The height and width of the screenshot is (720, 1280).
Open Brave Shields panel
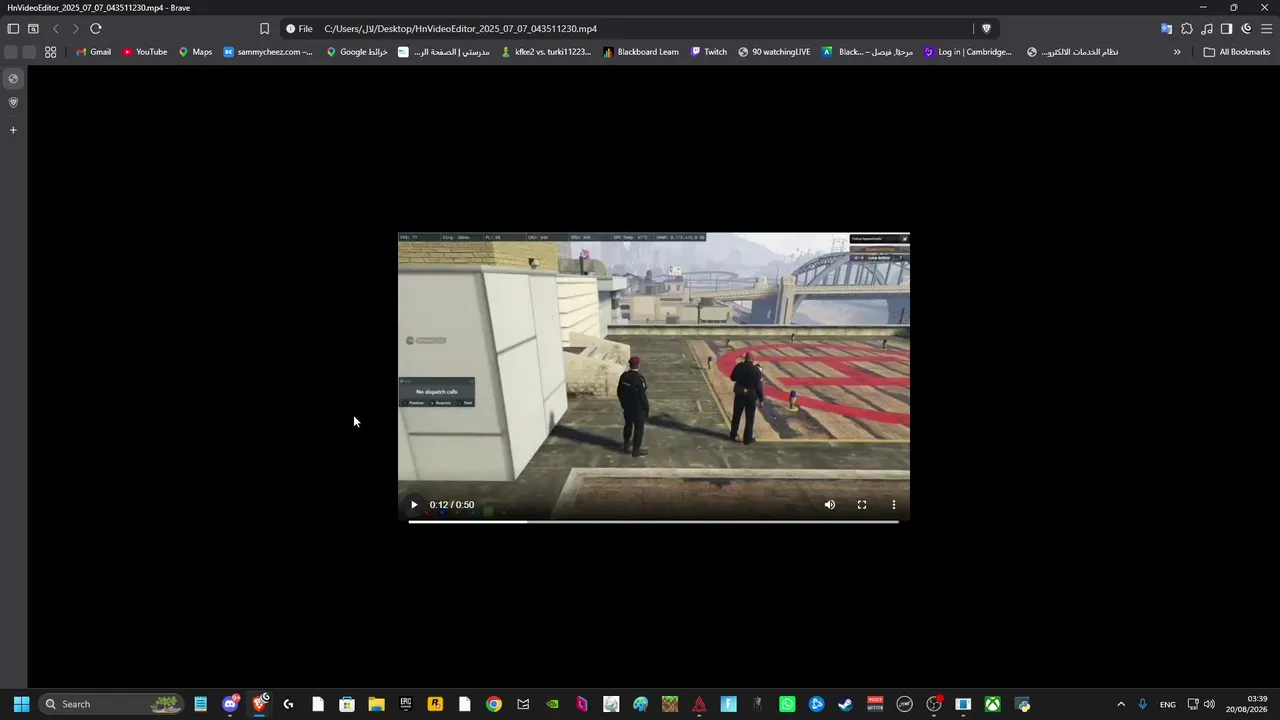tap(986, 29)
